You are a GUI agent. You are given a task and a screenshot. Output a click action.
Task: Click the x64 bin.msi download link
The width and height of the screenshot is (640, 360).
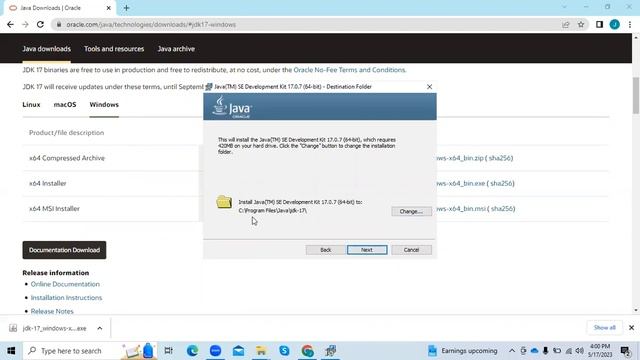pos(461,209)
